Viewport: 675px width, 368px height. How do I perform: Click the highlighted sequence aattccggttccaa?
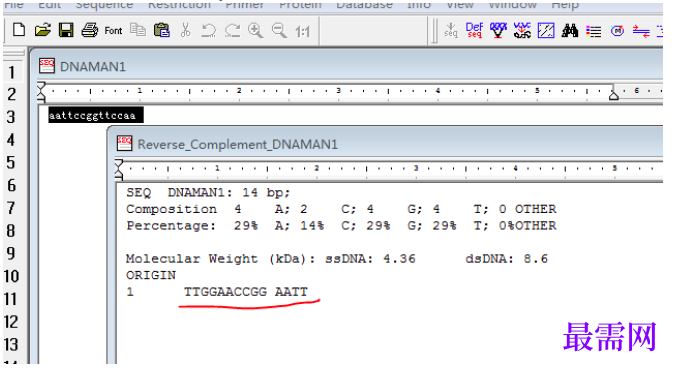(x=96, y=115)
